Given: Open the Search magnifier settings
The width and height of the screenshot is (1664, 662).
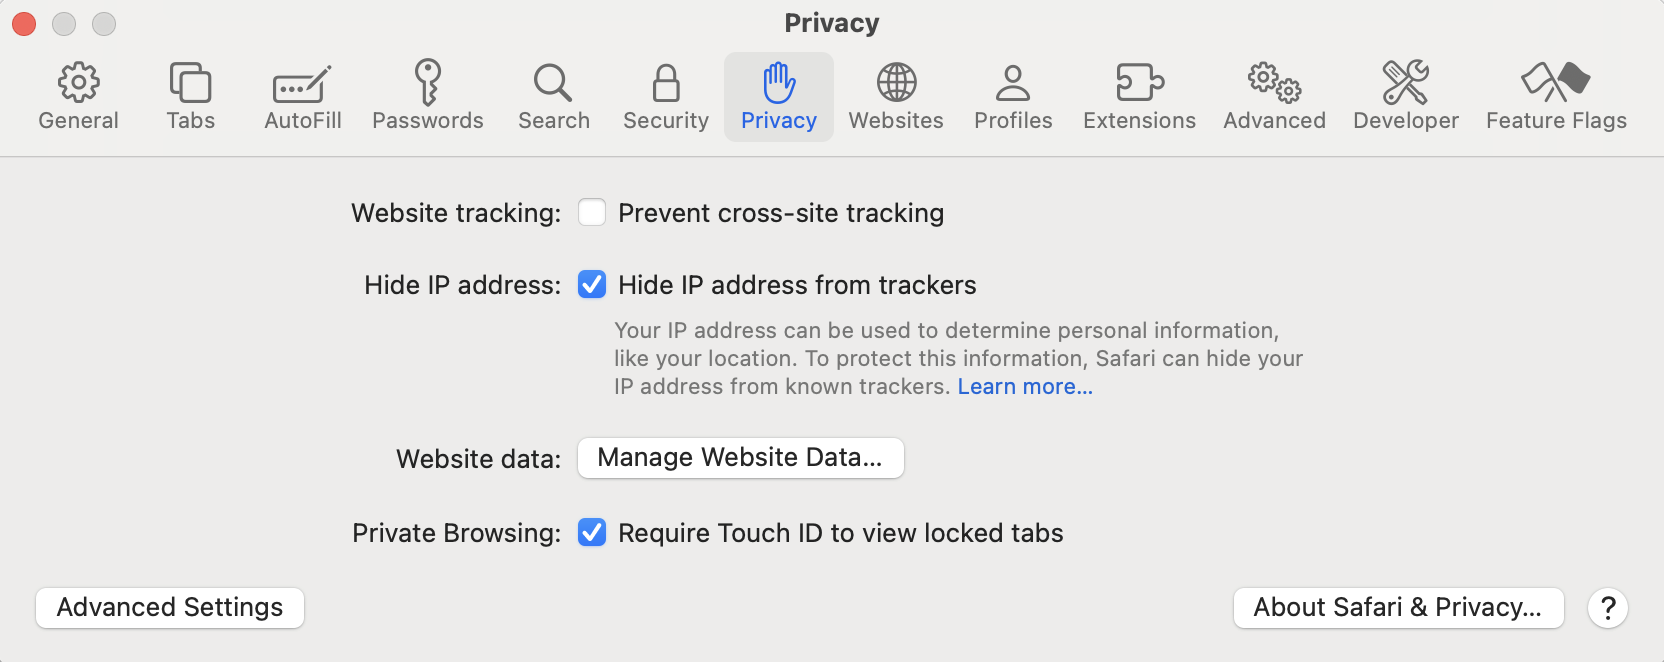Looking at the screenshot, I should (553, 83).
